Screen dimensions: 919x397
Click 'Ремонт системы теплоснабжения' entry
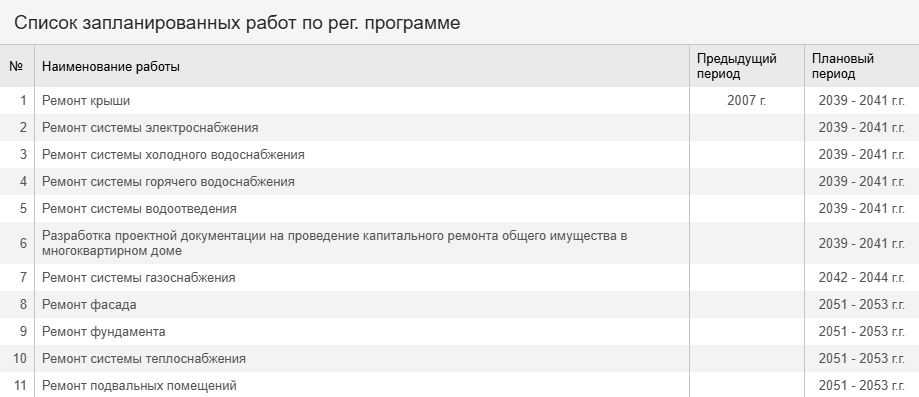click(x=144, y=359)
